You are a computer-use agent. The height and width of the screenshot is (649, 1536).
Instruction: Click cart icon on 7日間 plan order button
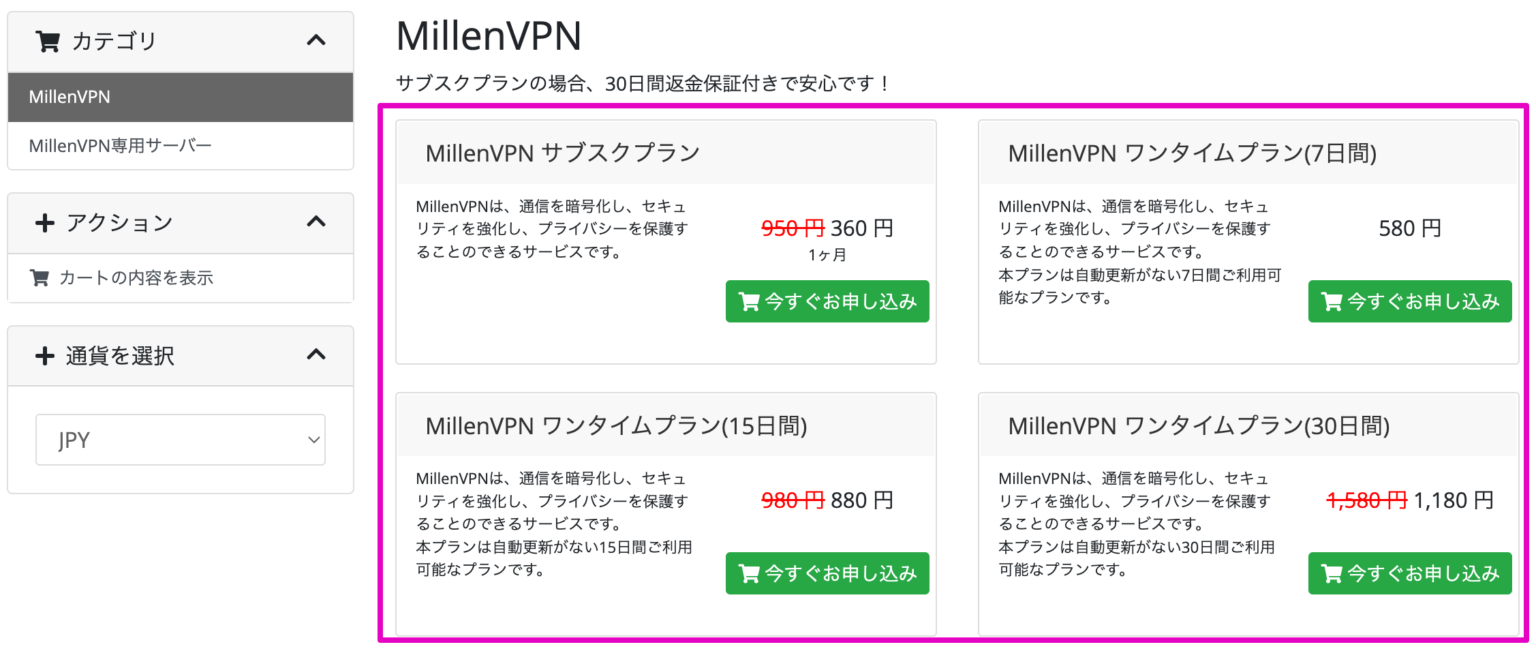(1332, 301)
